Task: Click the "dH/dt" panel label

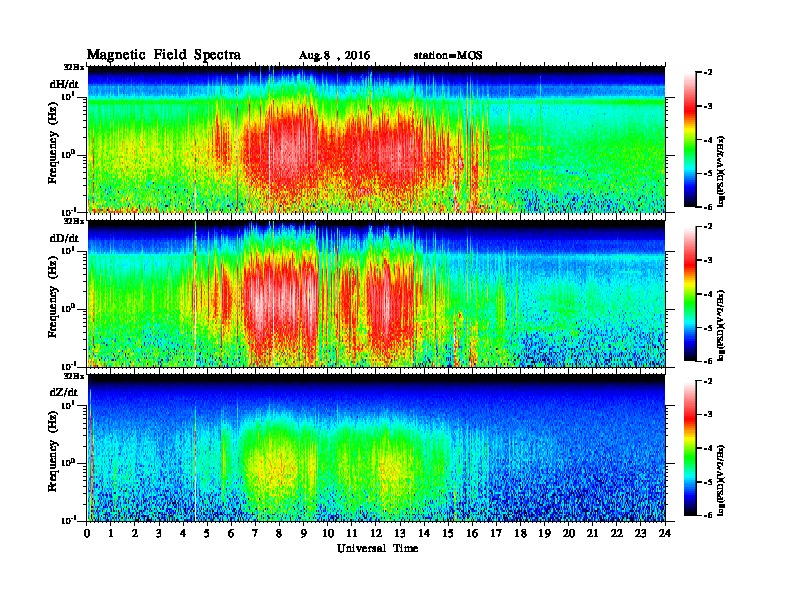Action: point(64,84)
